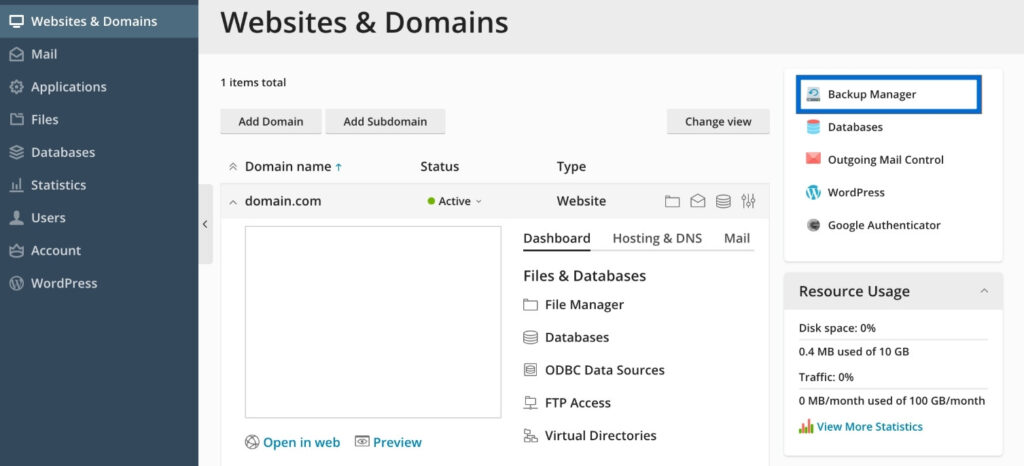Open WordPress in the right panel
Viewport: 1024px width, 466px height.
coord(845,193)
